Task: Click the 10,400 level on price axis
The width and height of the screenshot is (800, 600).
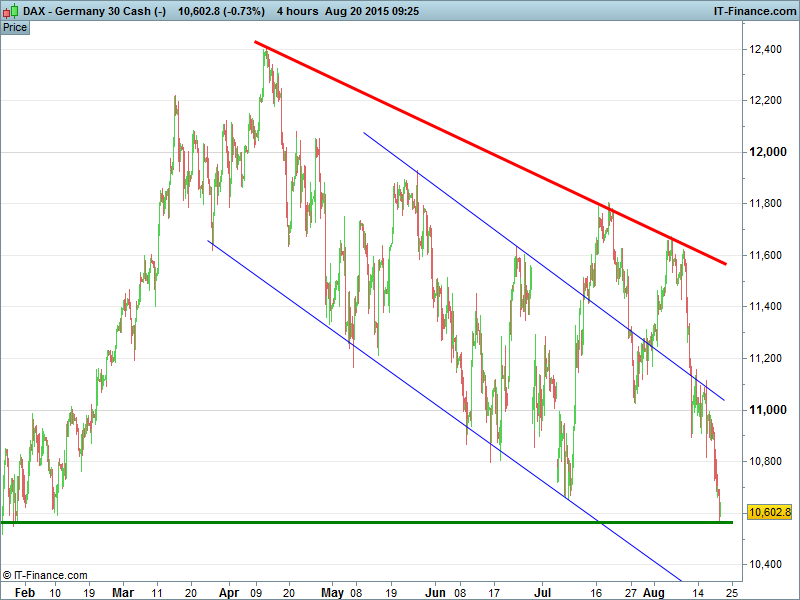Action: [766, 565]
